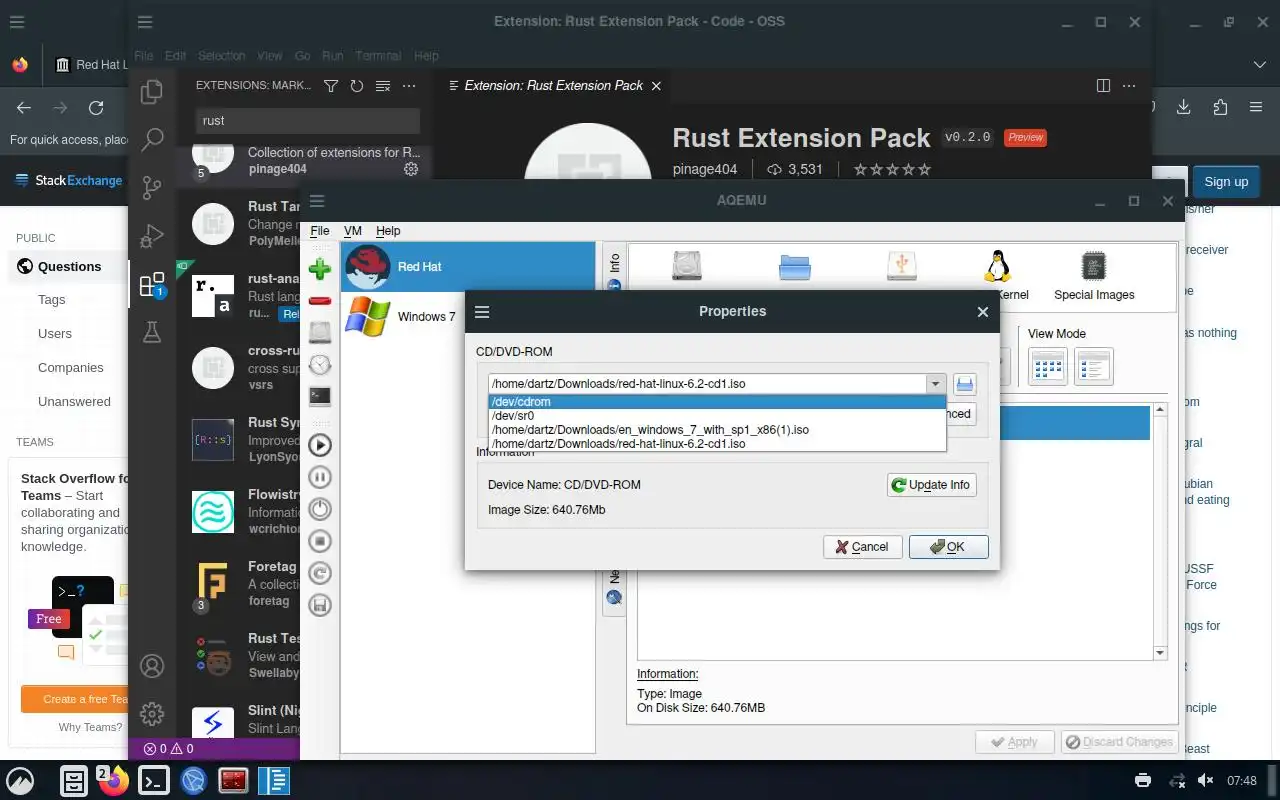
Task: Click the rust extensions search field
Action: (x=308, y=120)
